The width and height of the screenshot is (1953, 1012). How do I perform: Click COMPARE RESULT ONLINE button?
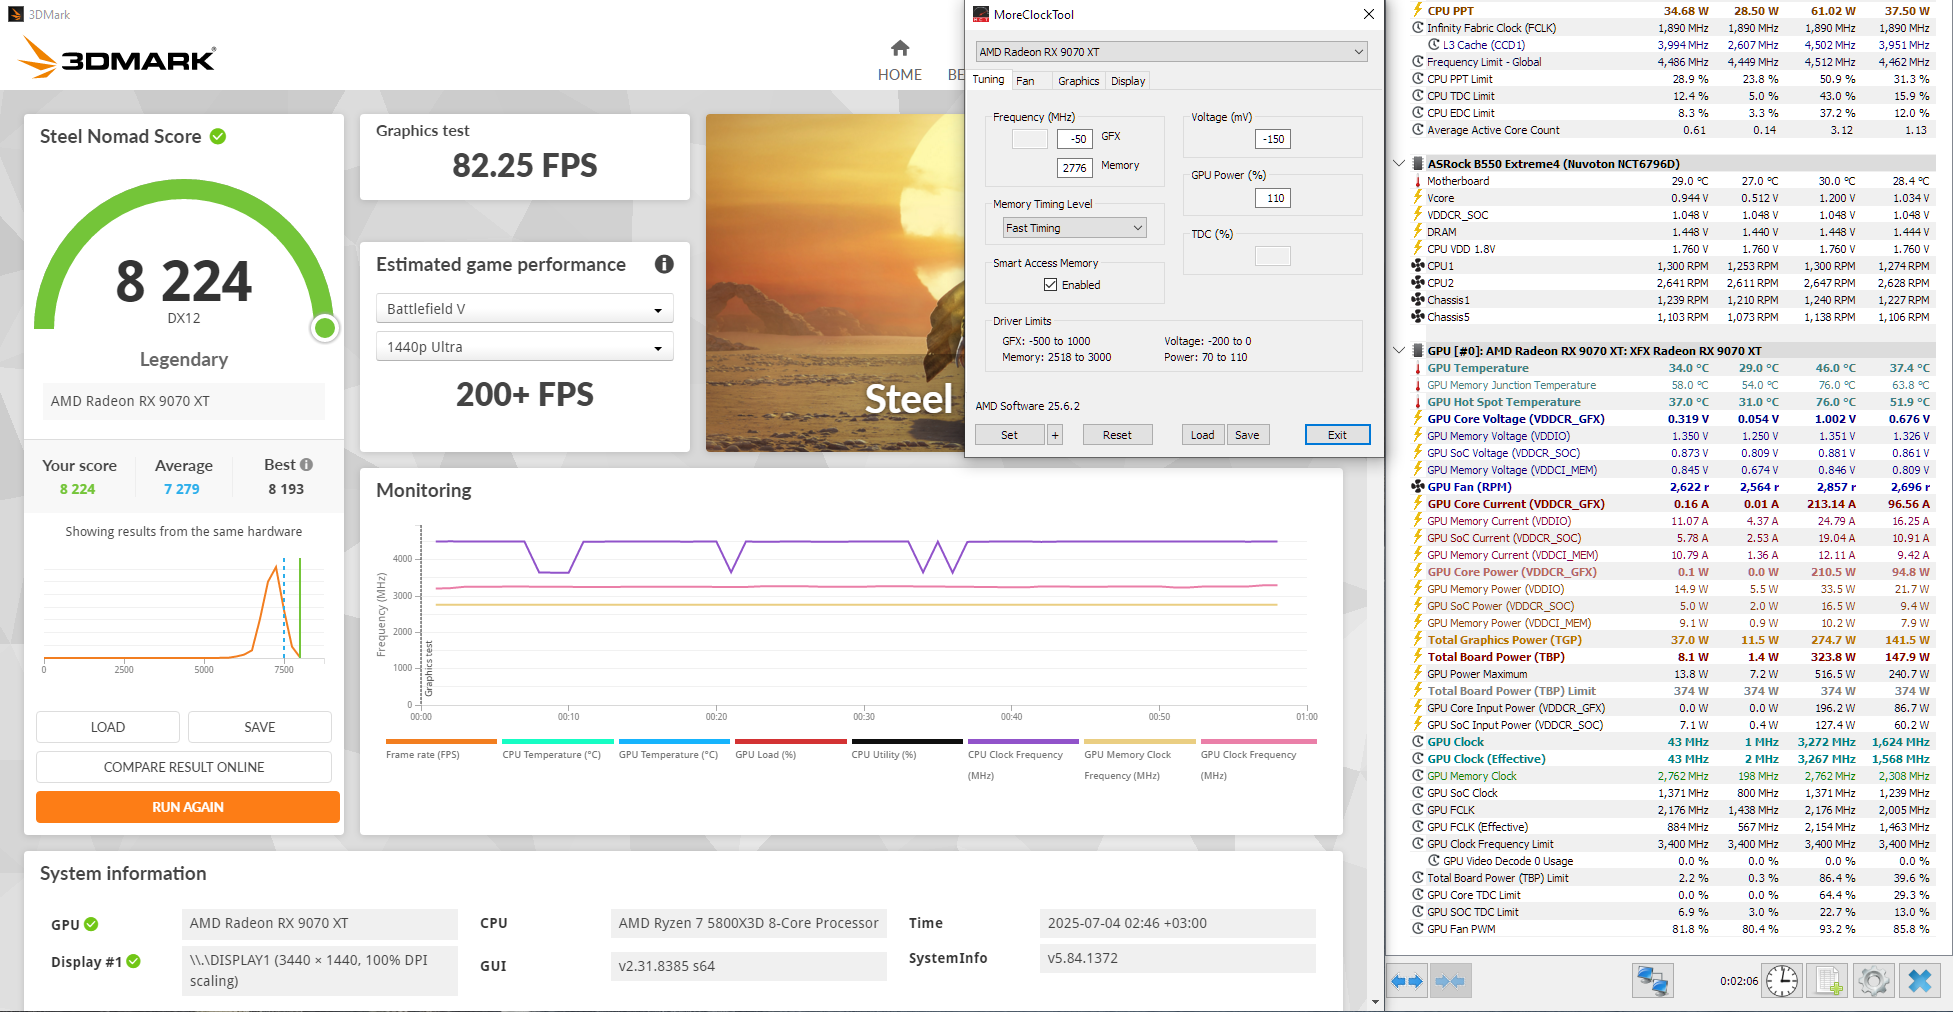[x=184, y=767]
